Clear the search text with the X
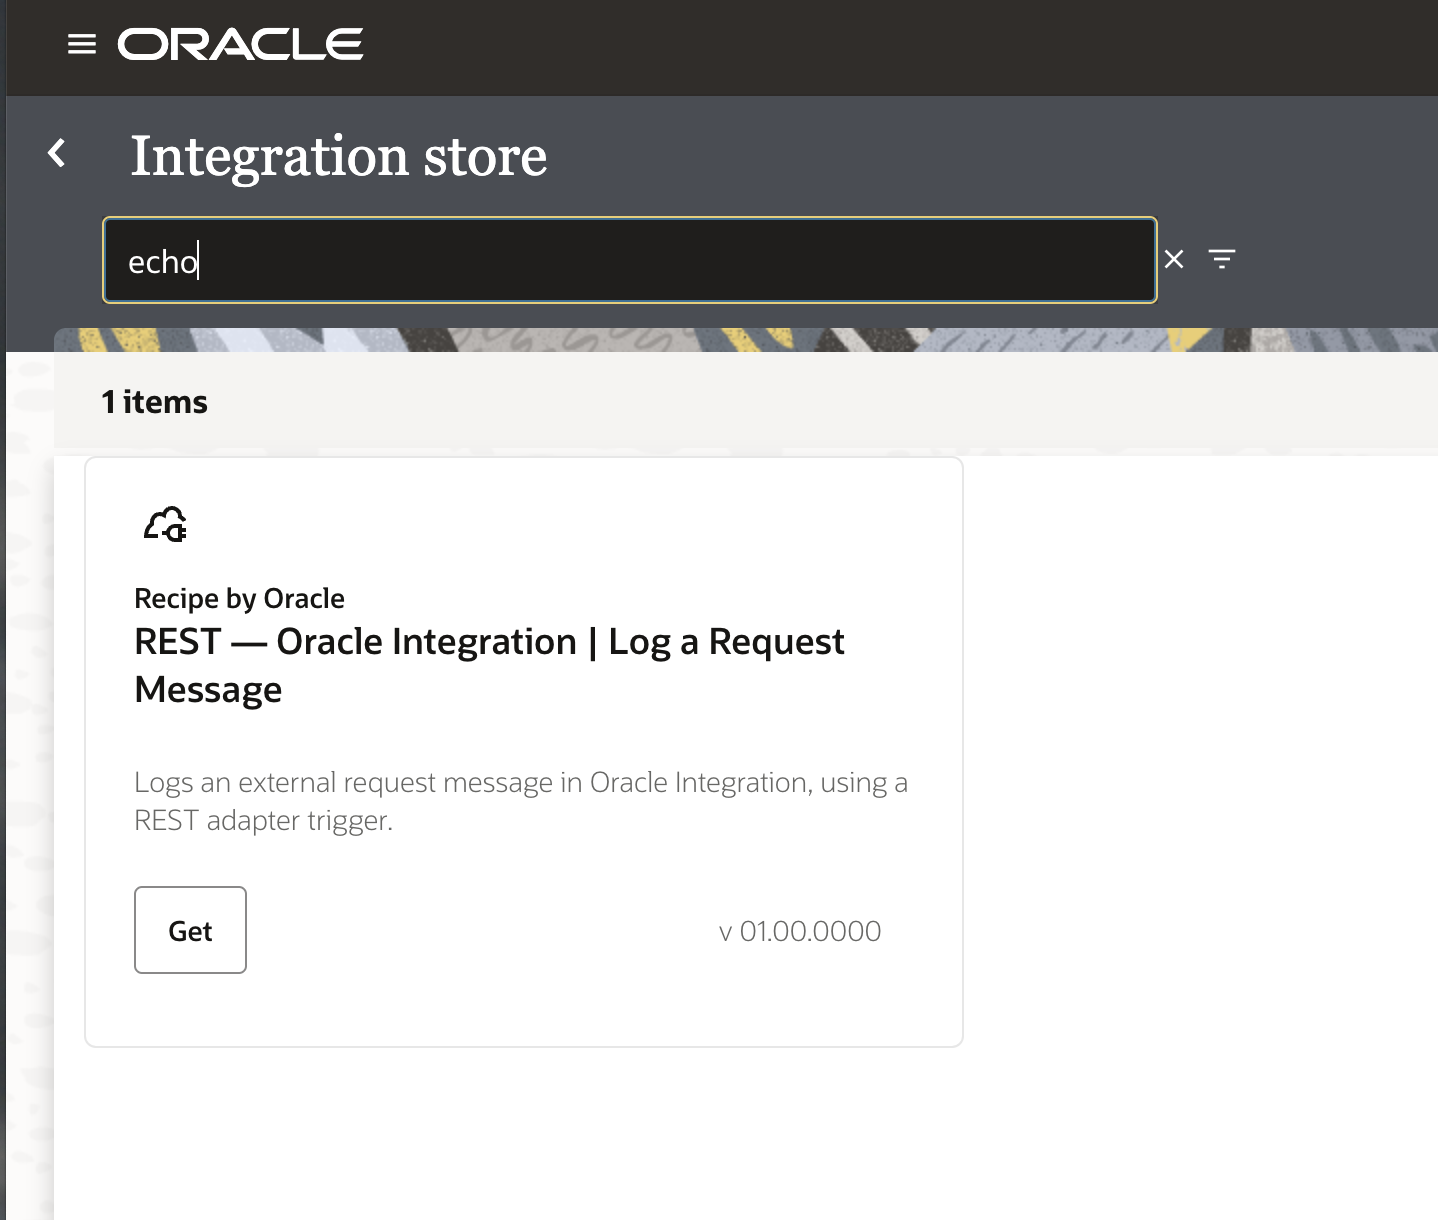The height and width of the screenshot is (1220, 1438). (1174, 260)
